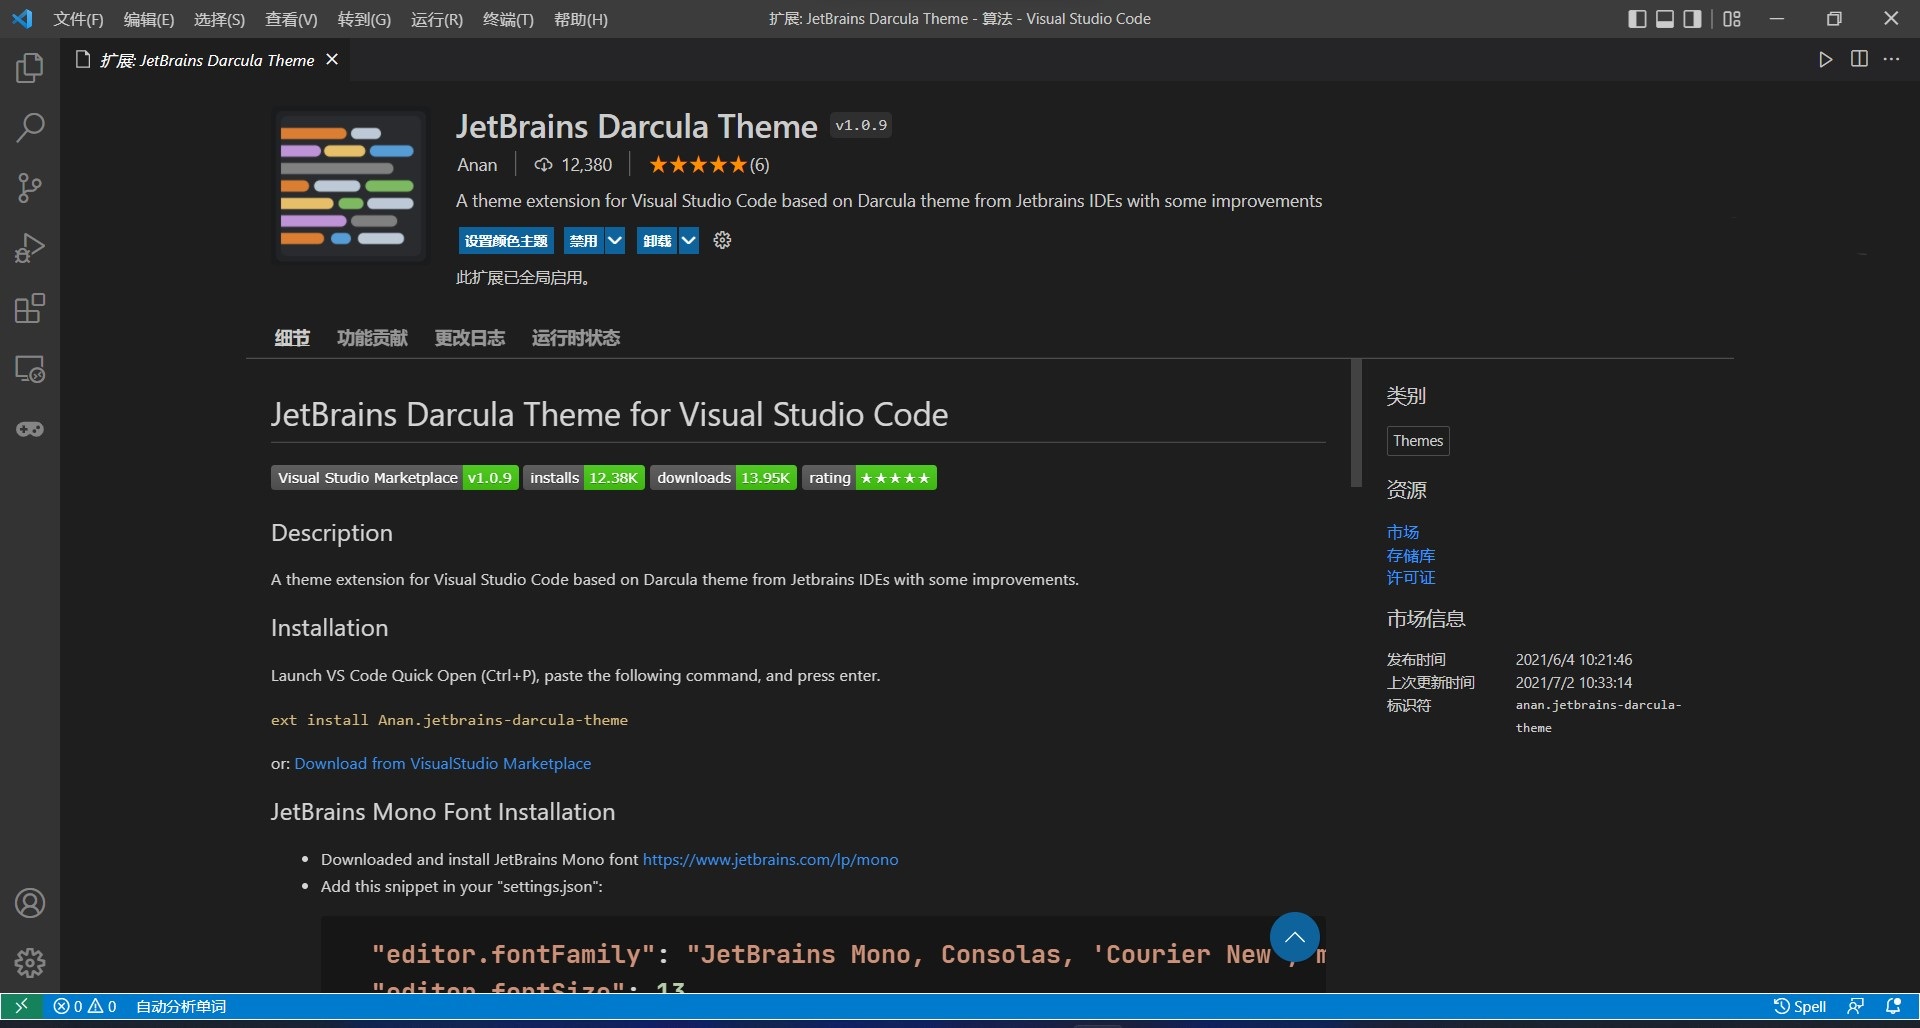Open extension settings gear next to uninstall
The image size is (1920, 1028).
(x=722, y=240)
